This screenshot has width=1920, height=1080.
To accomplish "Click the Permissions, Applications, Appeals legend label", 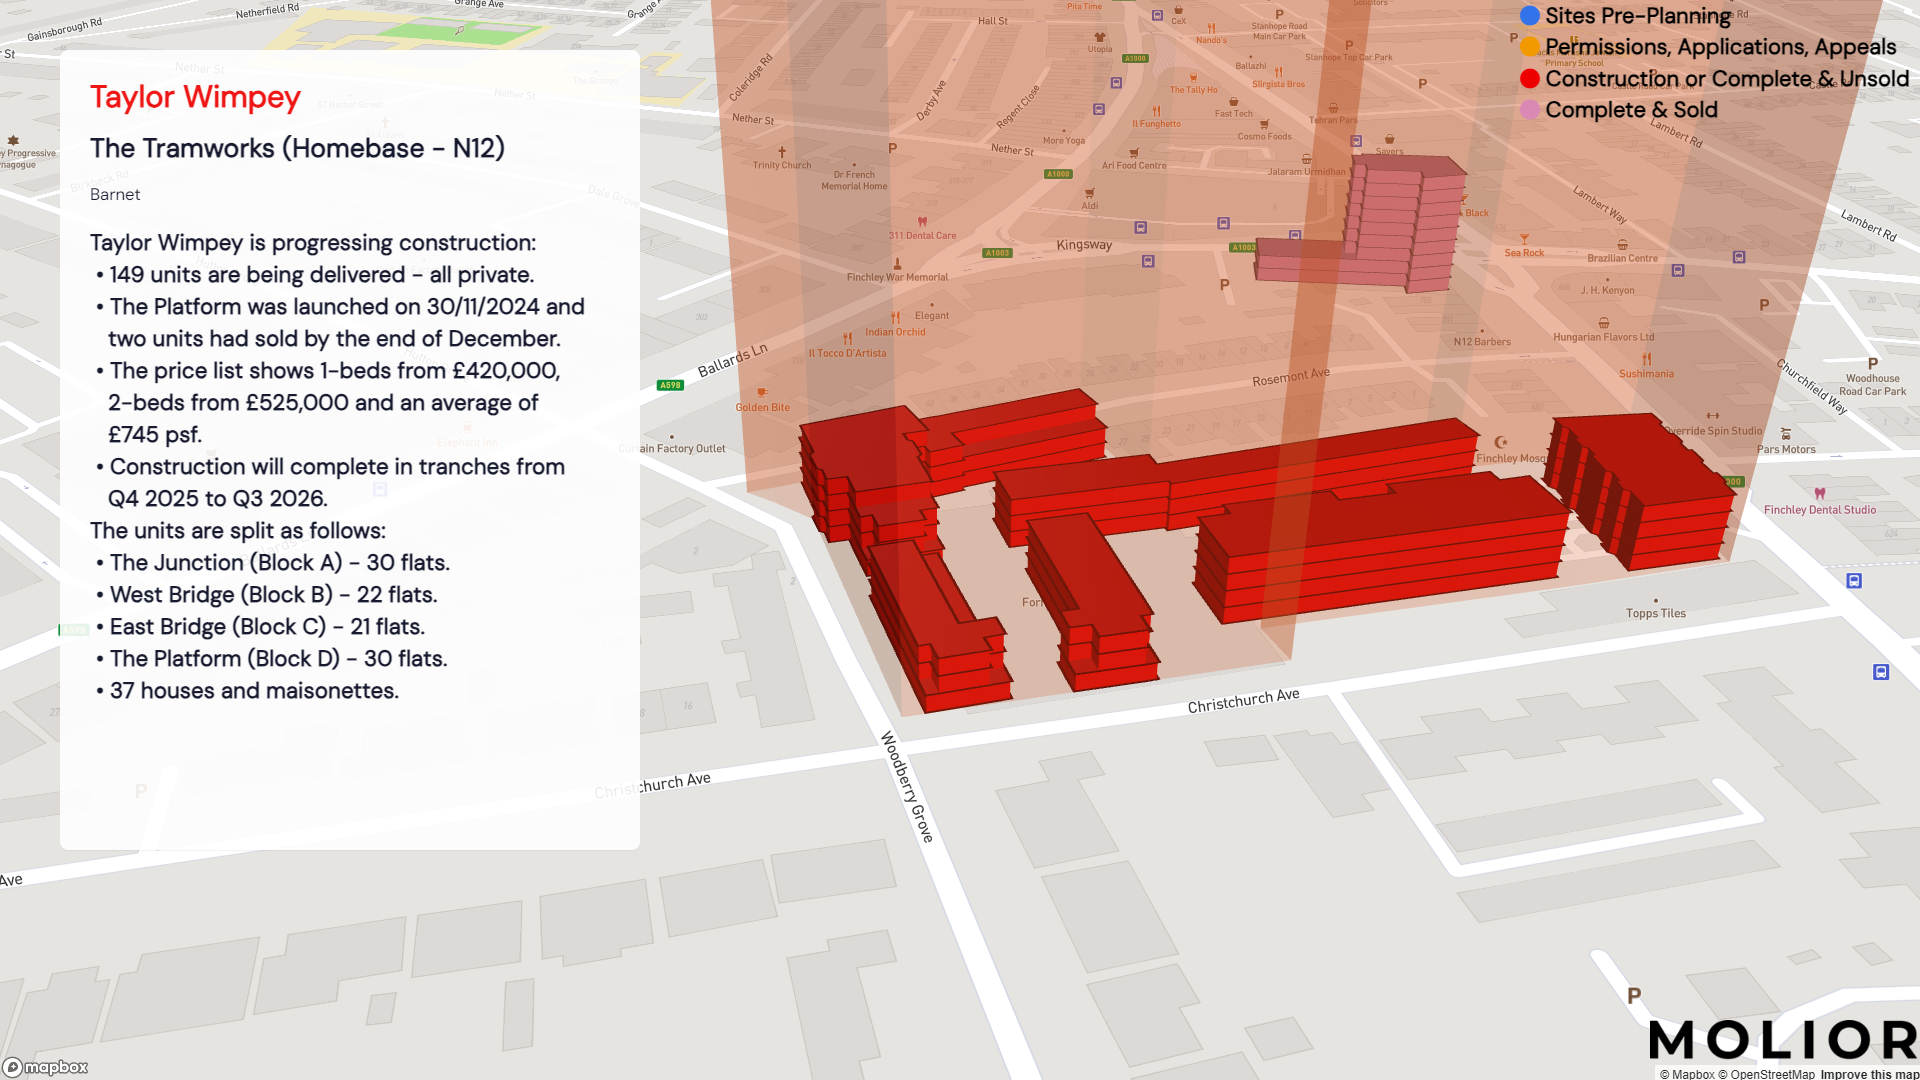I will 1721,47.
